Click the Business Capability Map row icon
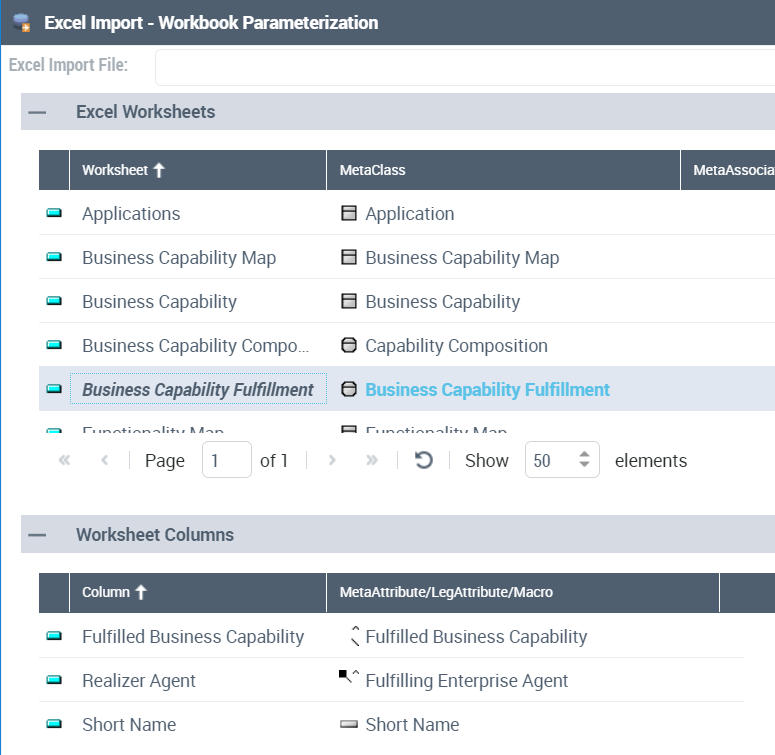The height and width of the screenshot is (755, 775). click(x=54, y=258)
